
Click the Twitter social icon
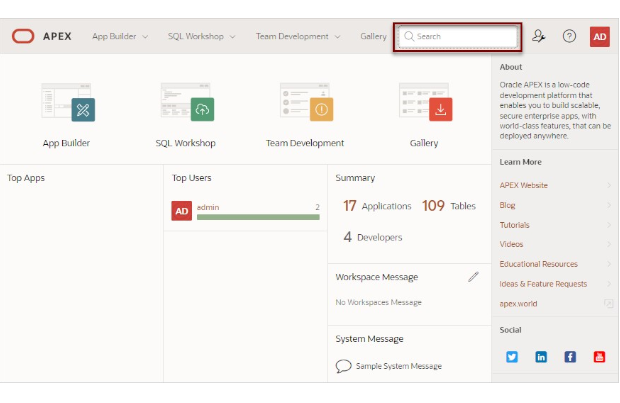(x=512, y=357)
